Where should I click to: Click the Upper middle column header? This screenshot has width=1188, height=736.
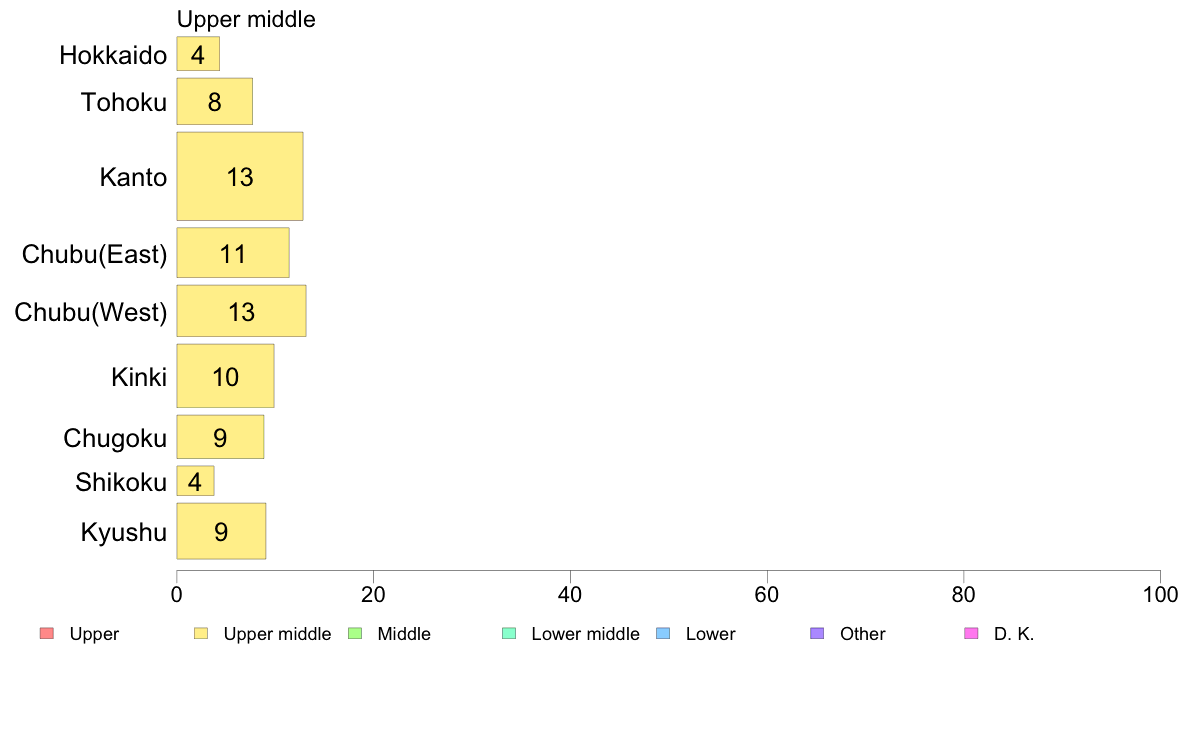pyautogui.click(x=246, y=19)
